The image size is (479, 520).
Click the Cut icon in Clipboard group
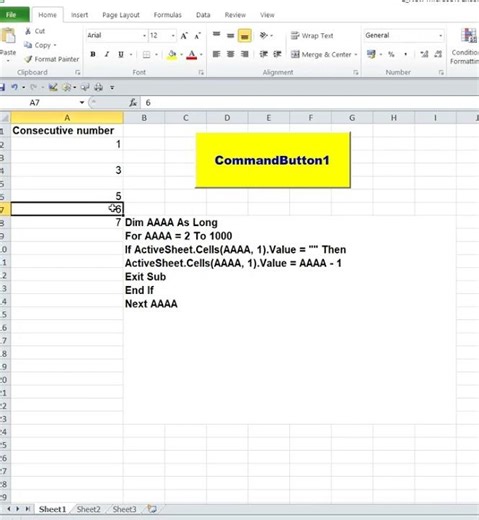28,31
